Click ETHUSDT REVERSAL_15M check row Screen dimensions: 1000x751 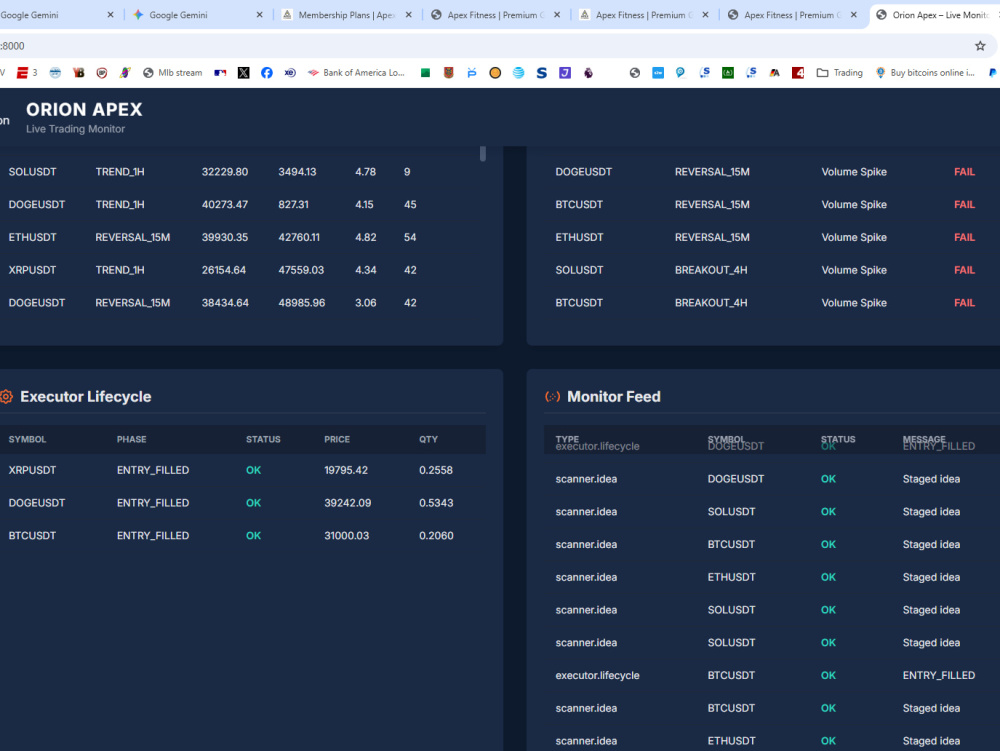tap(772, 237)
